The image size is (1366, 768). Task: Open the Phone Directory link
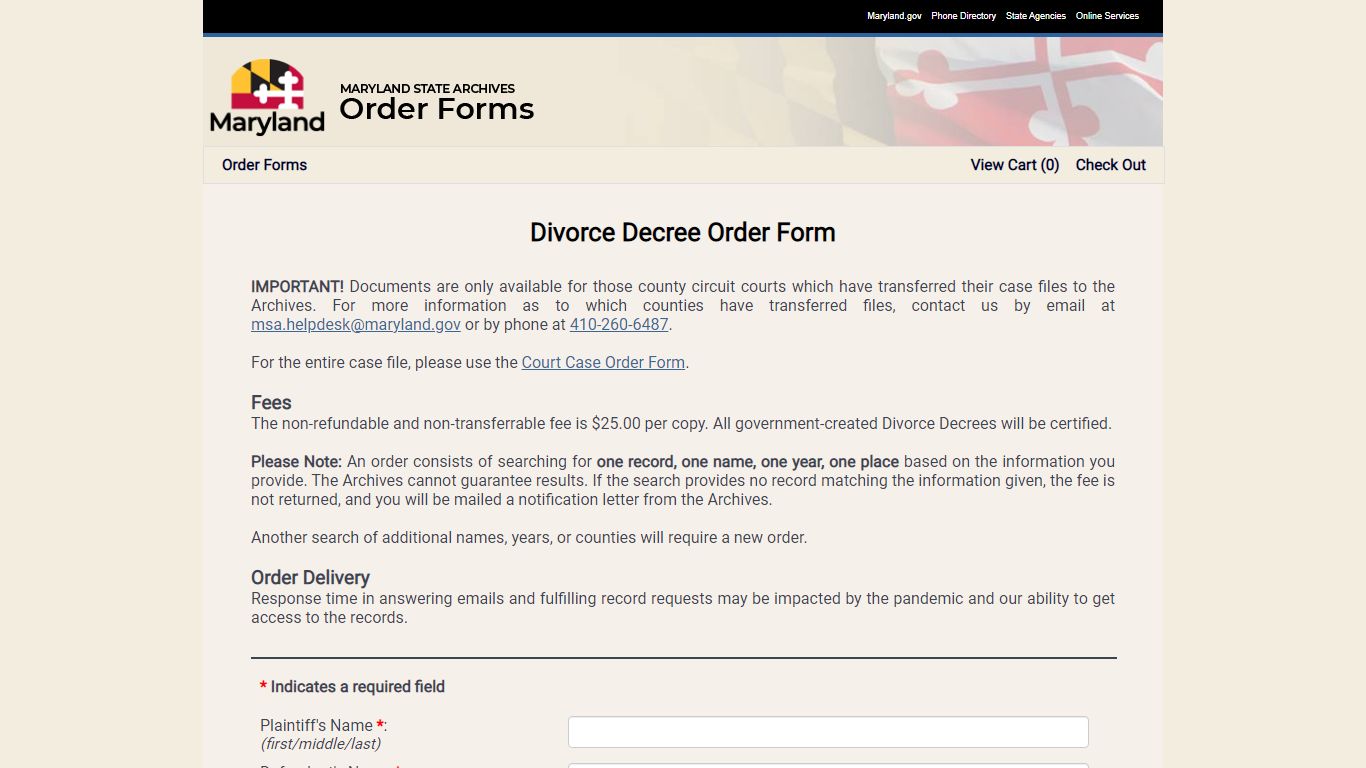click(x=963, y=16)
